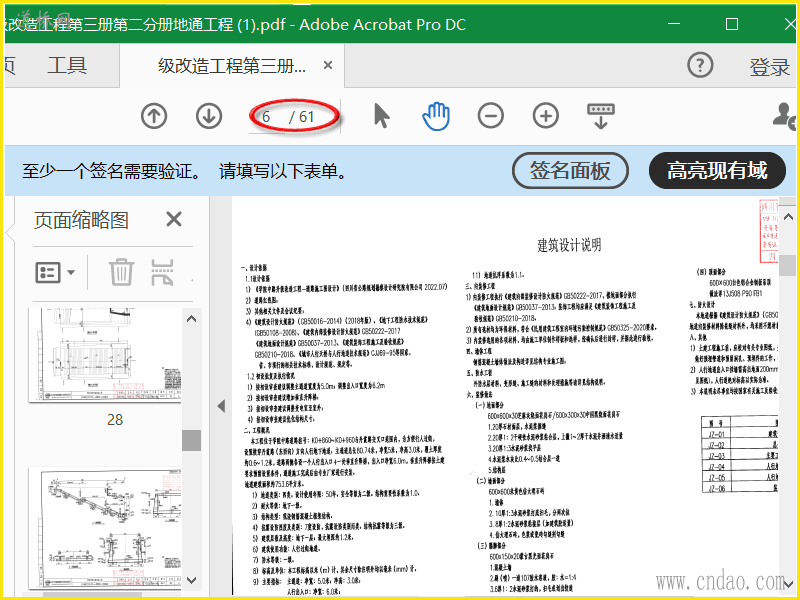Click the print pages icon in thumbnails panel
800x600 pixels.
(x=162, y=272)
